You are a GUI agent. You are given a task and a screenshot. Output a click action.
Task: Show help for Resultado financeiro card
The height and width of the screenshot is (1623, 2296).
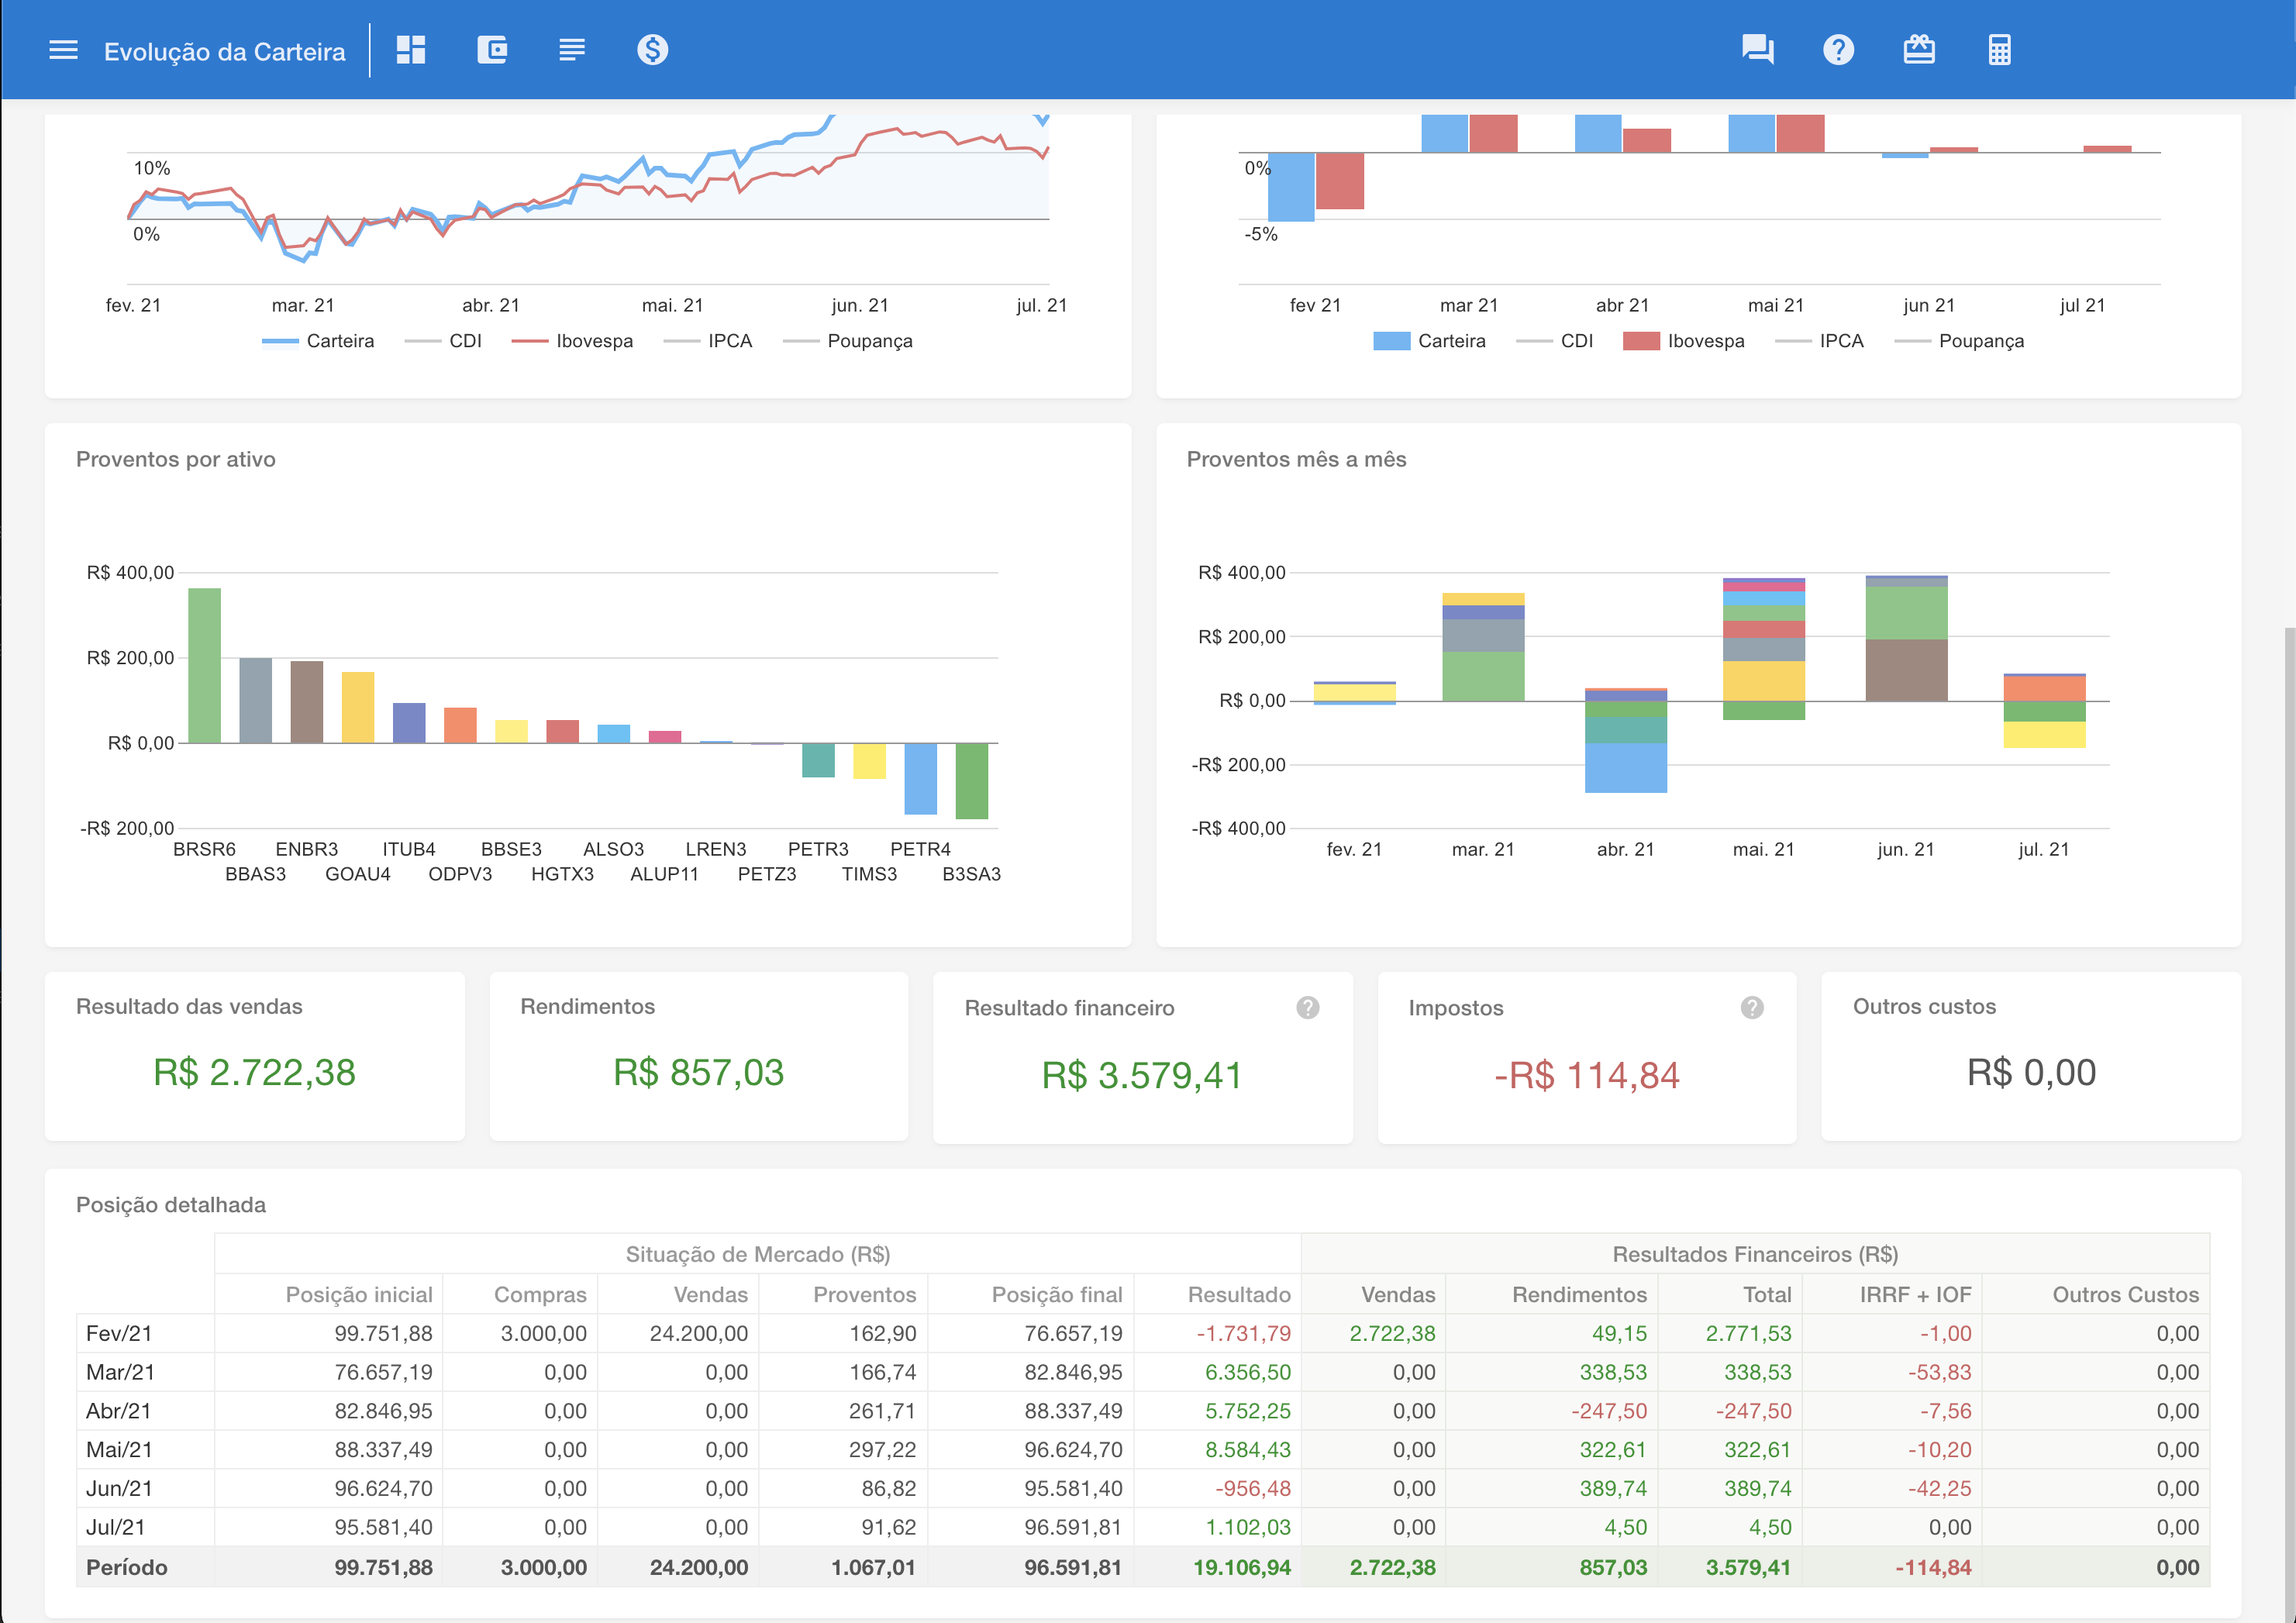[x=1307, y=1008]
